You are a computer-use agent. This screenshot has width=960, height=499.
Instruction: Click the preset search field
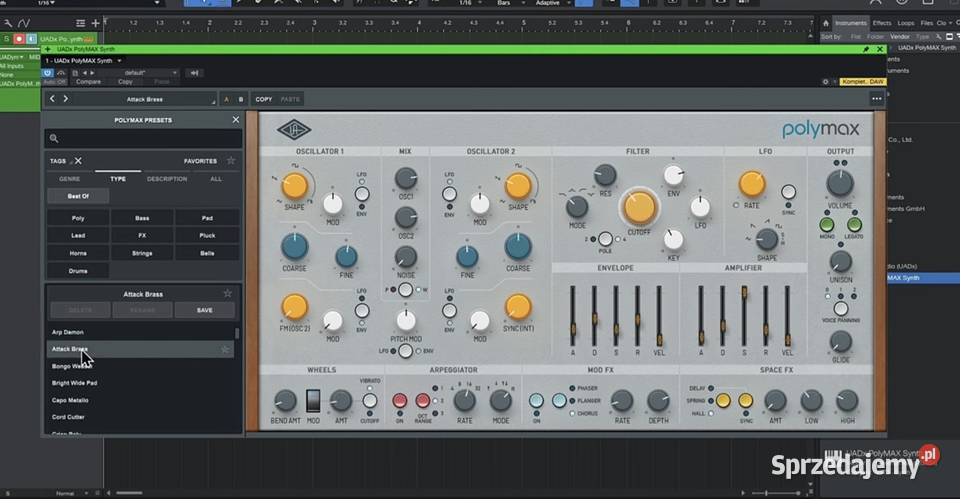[143, 138]
